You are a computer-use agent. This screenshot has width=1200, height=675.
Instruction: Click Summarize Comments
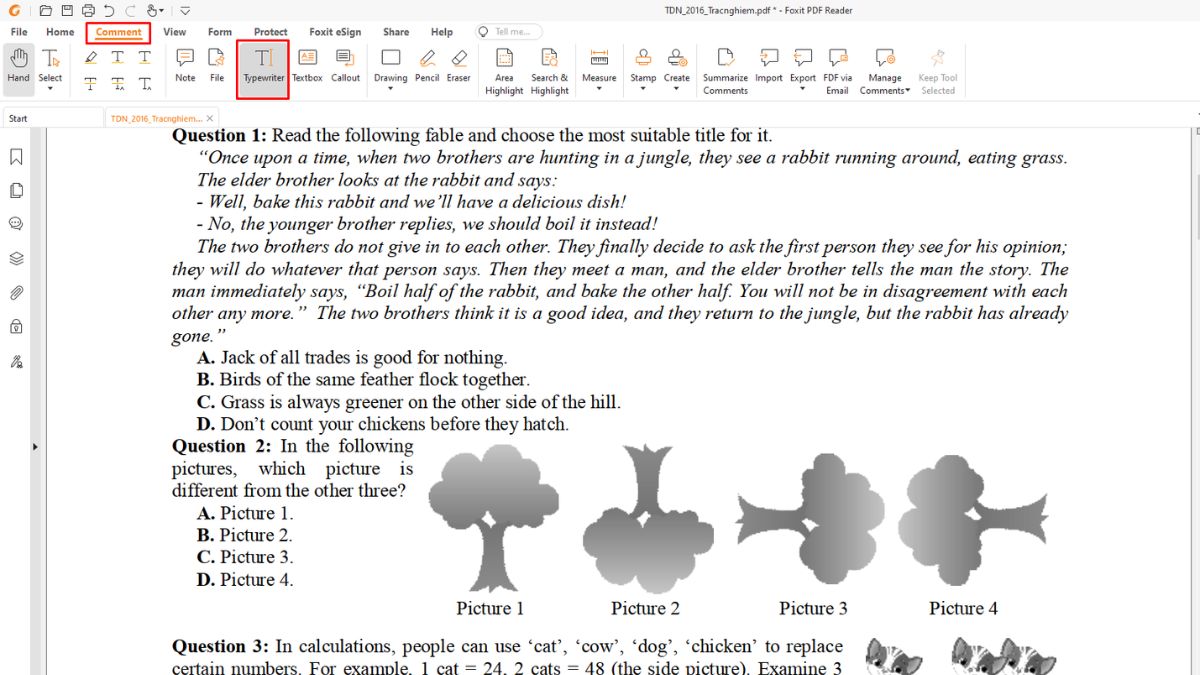tap(725, 71)
